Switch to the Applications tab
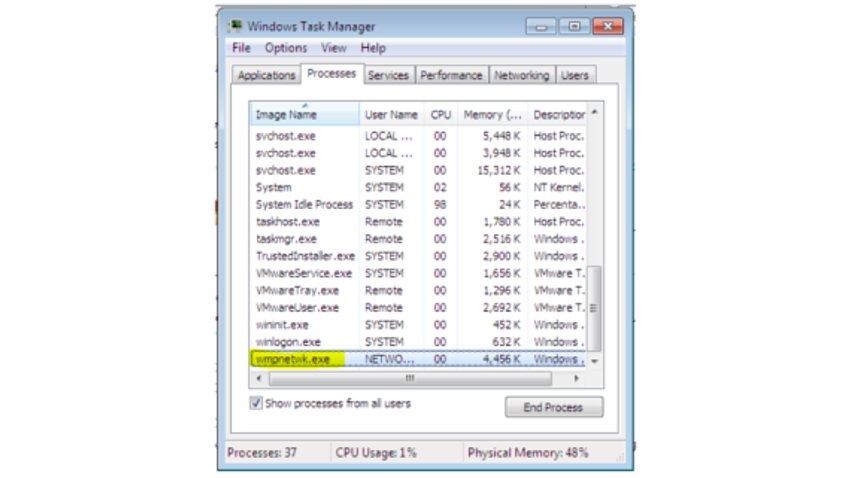The width and height of the screenshot is (850, 478). [266, 75]
